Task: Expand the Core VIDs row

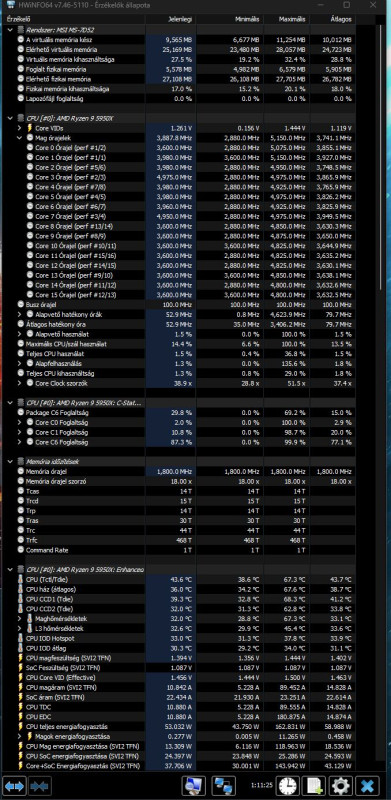Action: 19,128
